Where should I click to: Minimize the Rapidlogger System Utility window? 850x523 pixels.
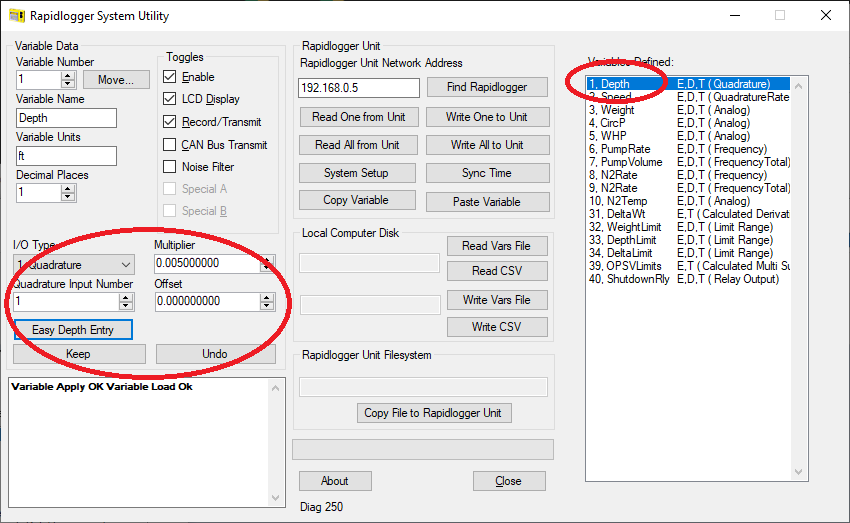click(735, 15)
